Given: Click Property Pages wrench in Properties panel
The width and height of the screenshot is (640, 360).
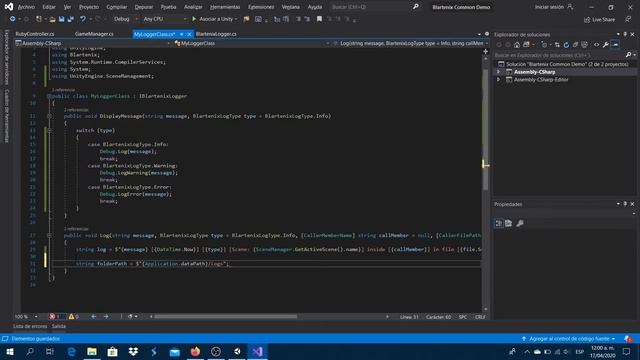Looking at the screenshot, I should [520, 223].
